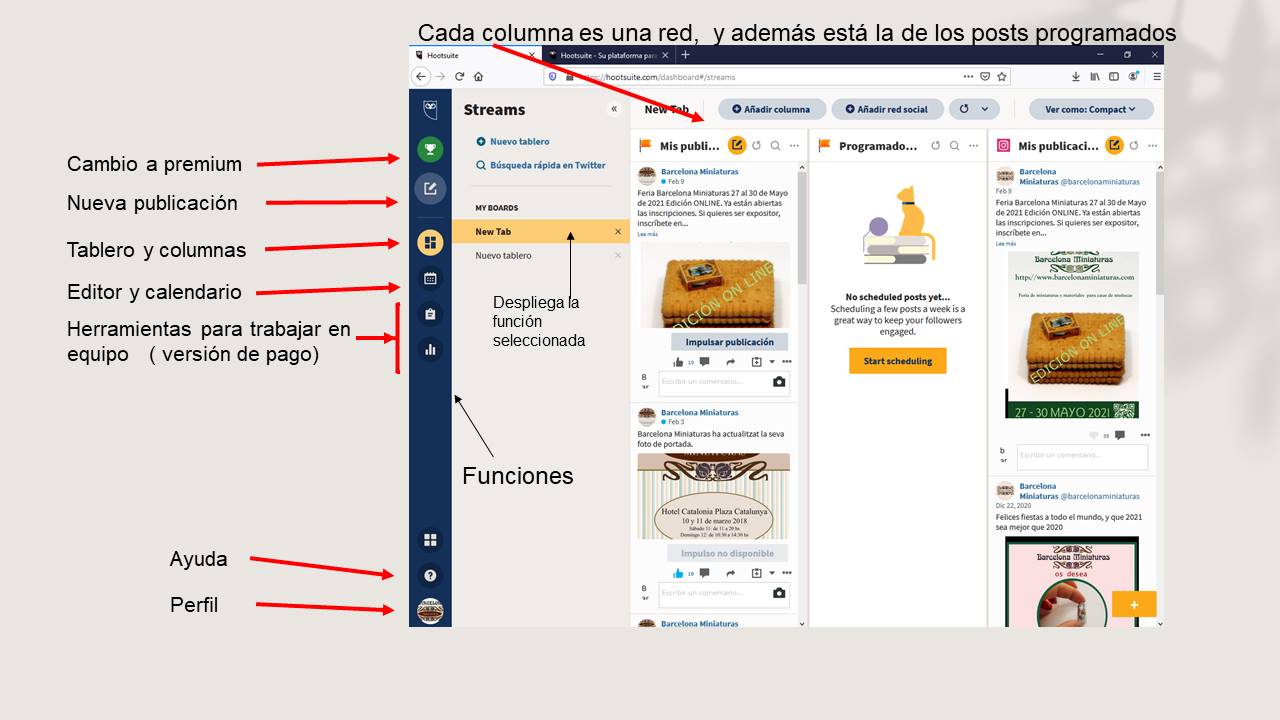Delete the Nuevo tablero board with its x

(618, 256)
